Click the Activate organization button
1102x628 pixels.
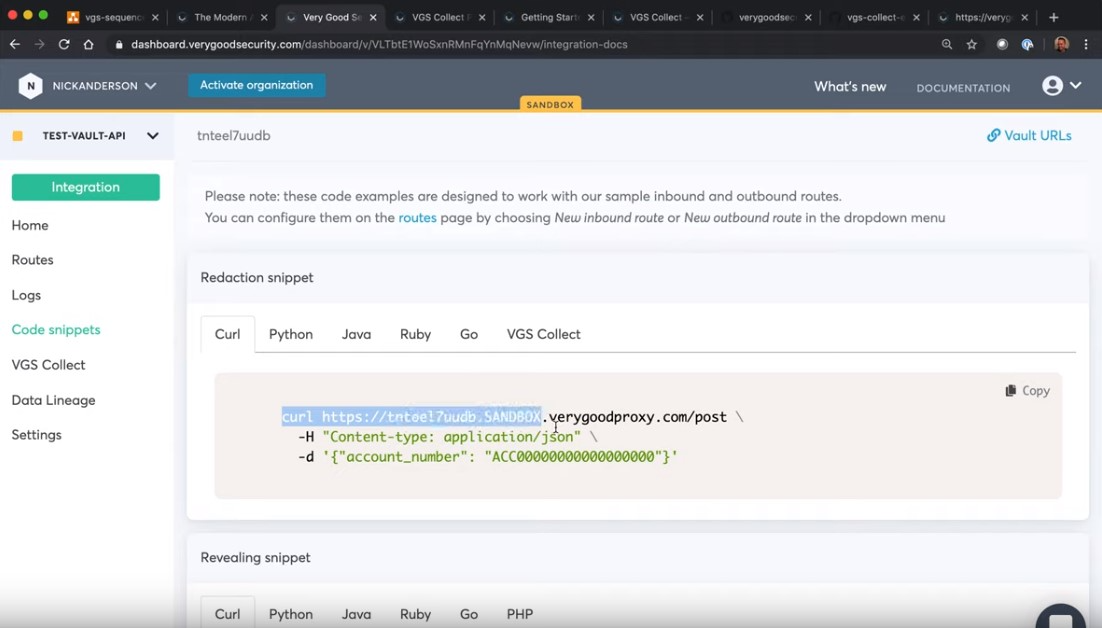coord(256,85)
